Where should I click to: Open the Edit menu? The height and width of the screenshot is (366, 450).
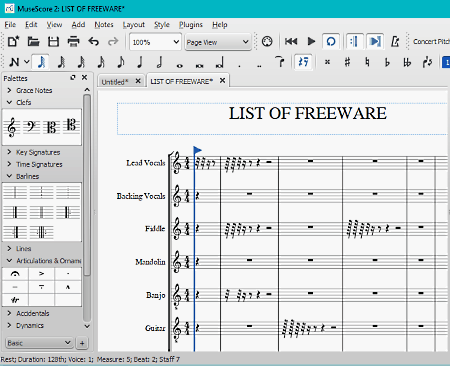tap(31, 25)
